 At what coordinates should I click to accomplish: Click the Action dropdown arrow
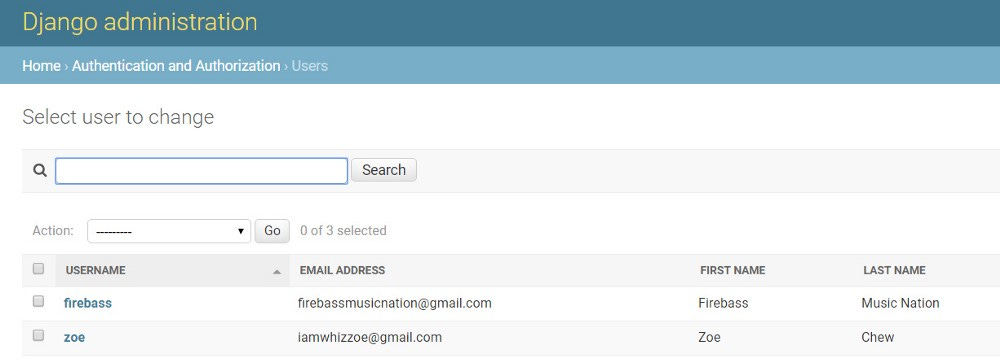pos(240,231)
